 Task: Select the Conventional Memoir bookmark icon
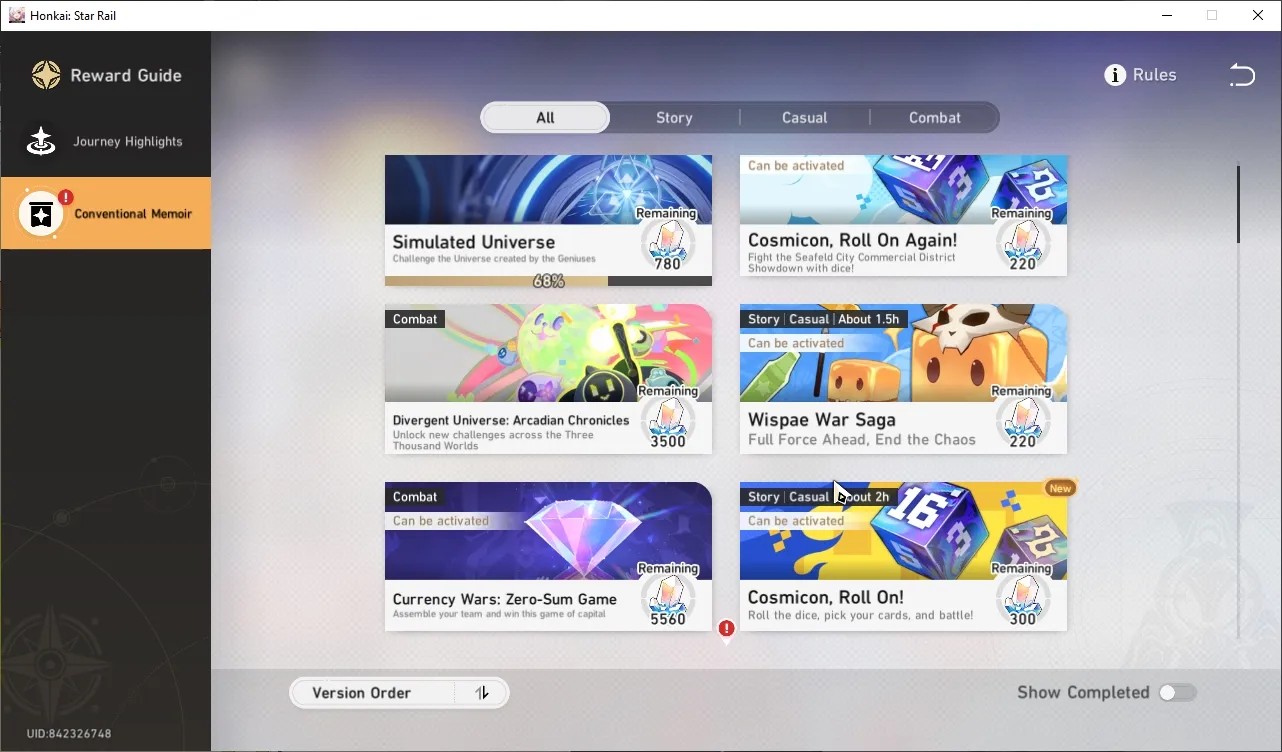coord(41,213)
